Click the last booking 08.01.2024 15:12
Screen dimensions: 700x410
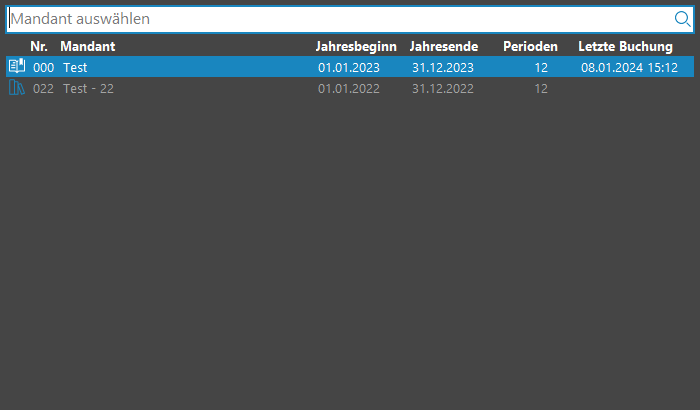[x=629, y=67]
